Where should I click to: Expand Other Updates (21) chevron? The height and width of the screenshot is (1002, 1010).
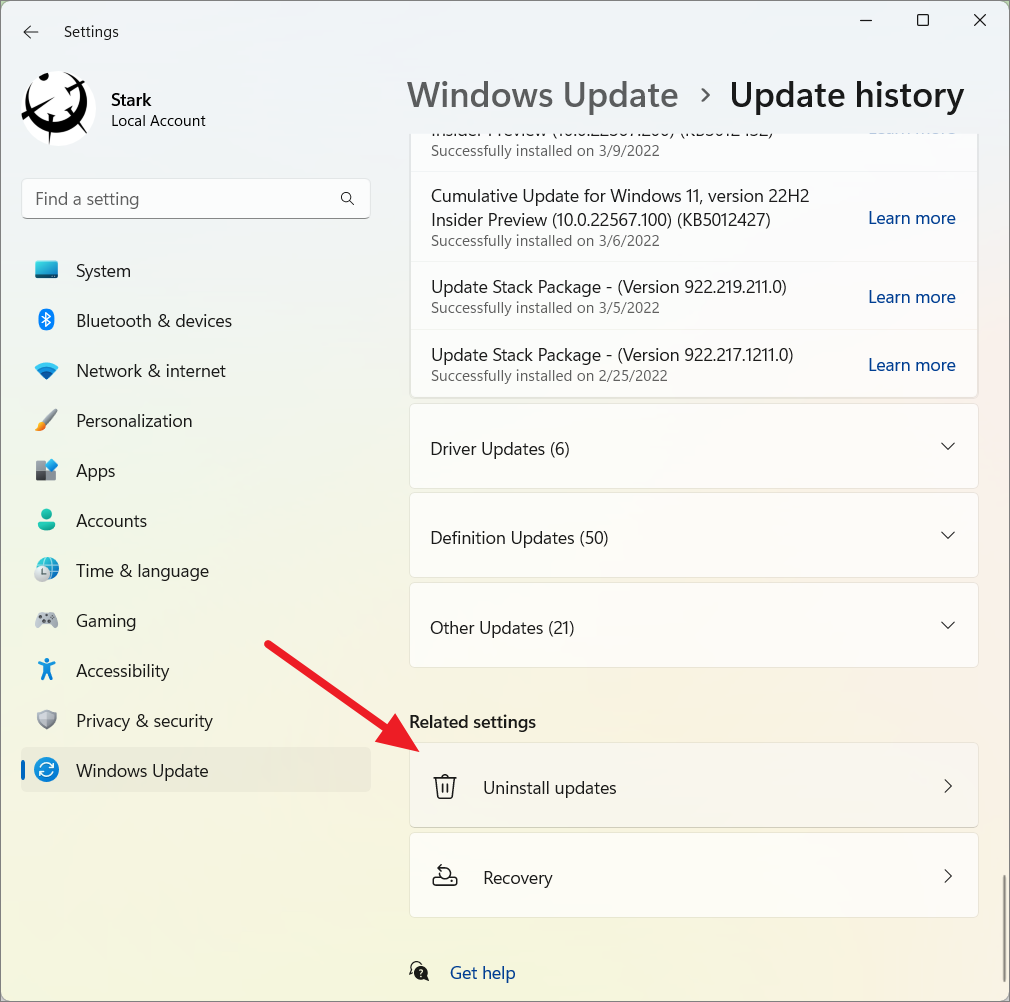(948, 625)
